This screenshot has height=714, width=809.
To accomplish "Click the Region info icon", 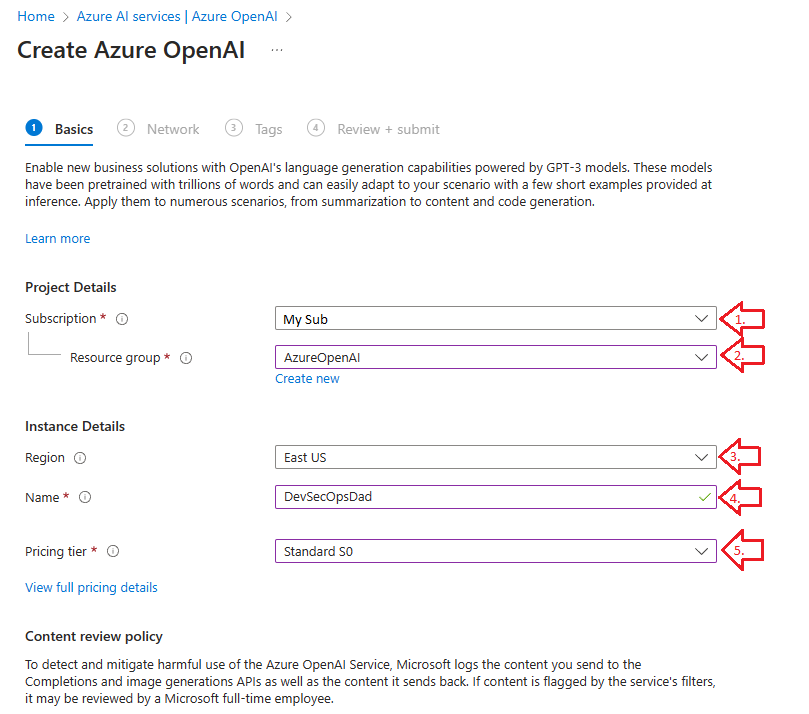I will 80,458.
